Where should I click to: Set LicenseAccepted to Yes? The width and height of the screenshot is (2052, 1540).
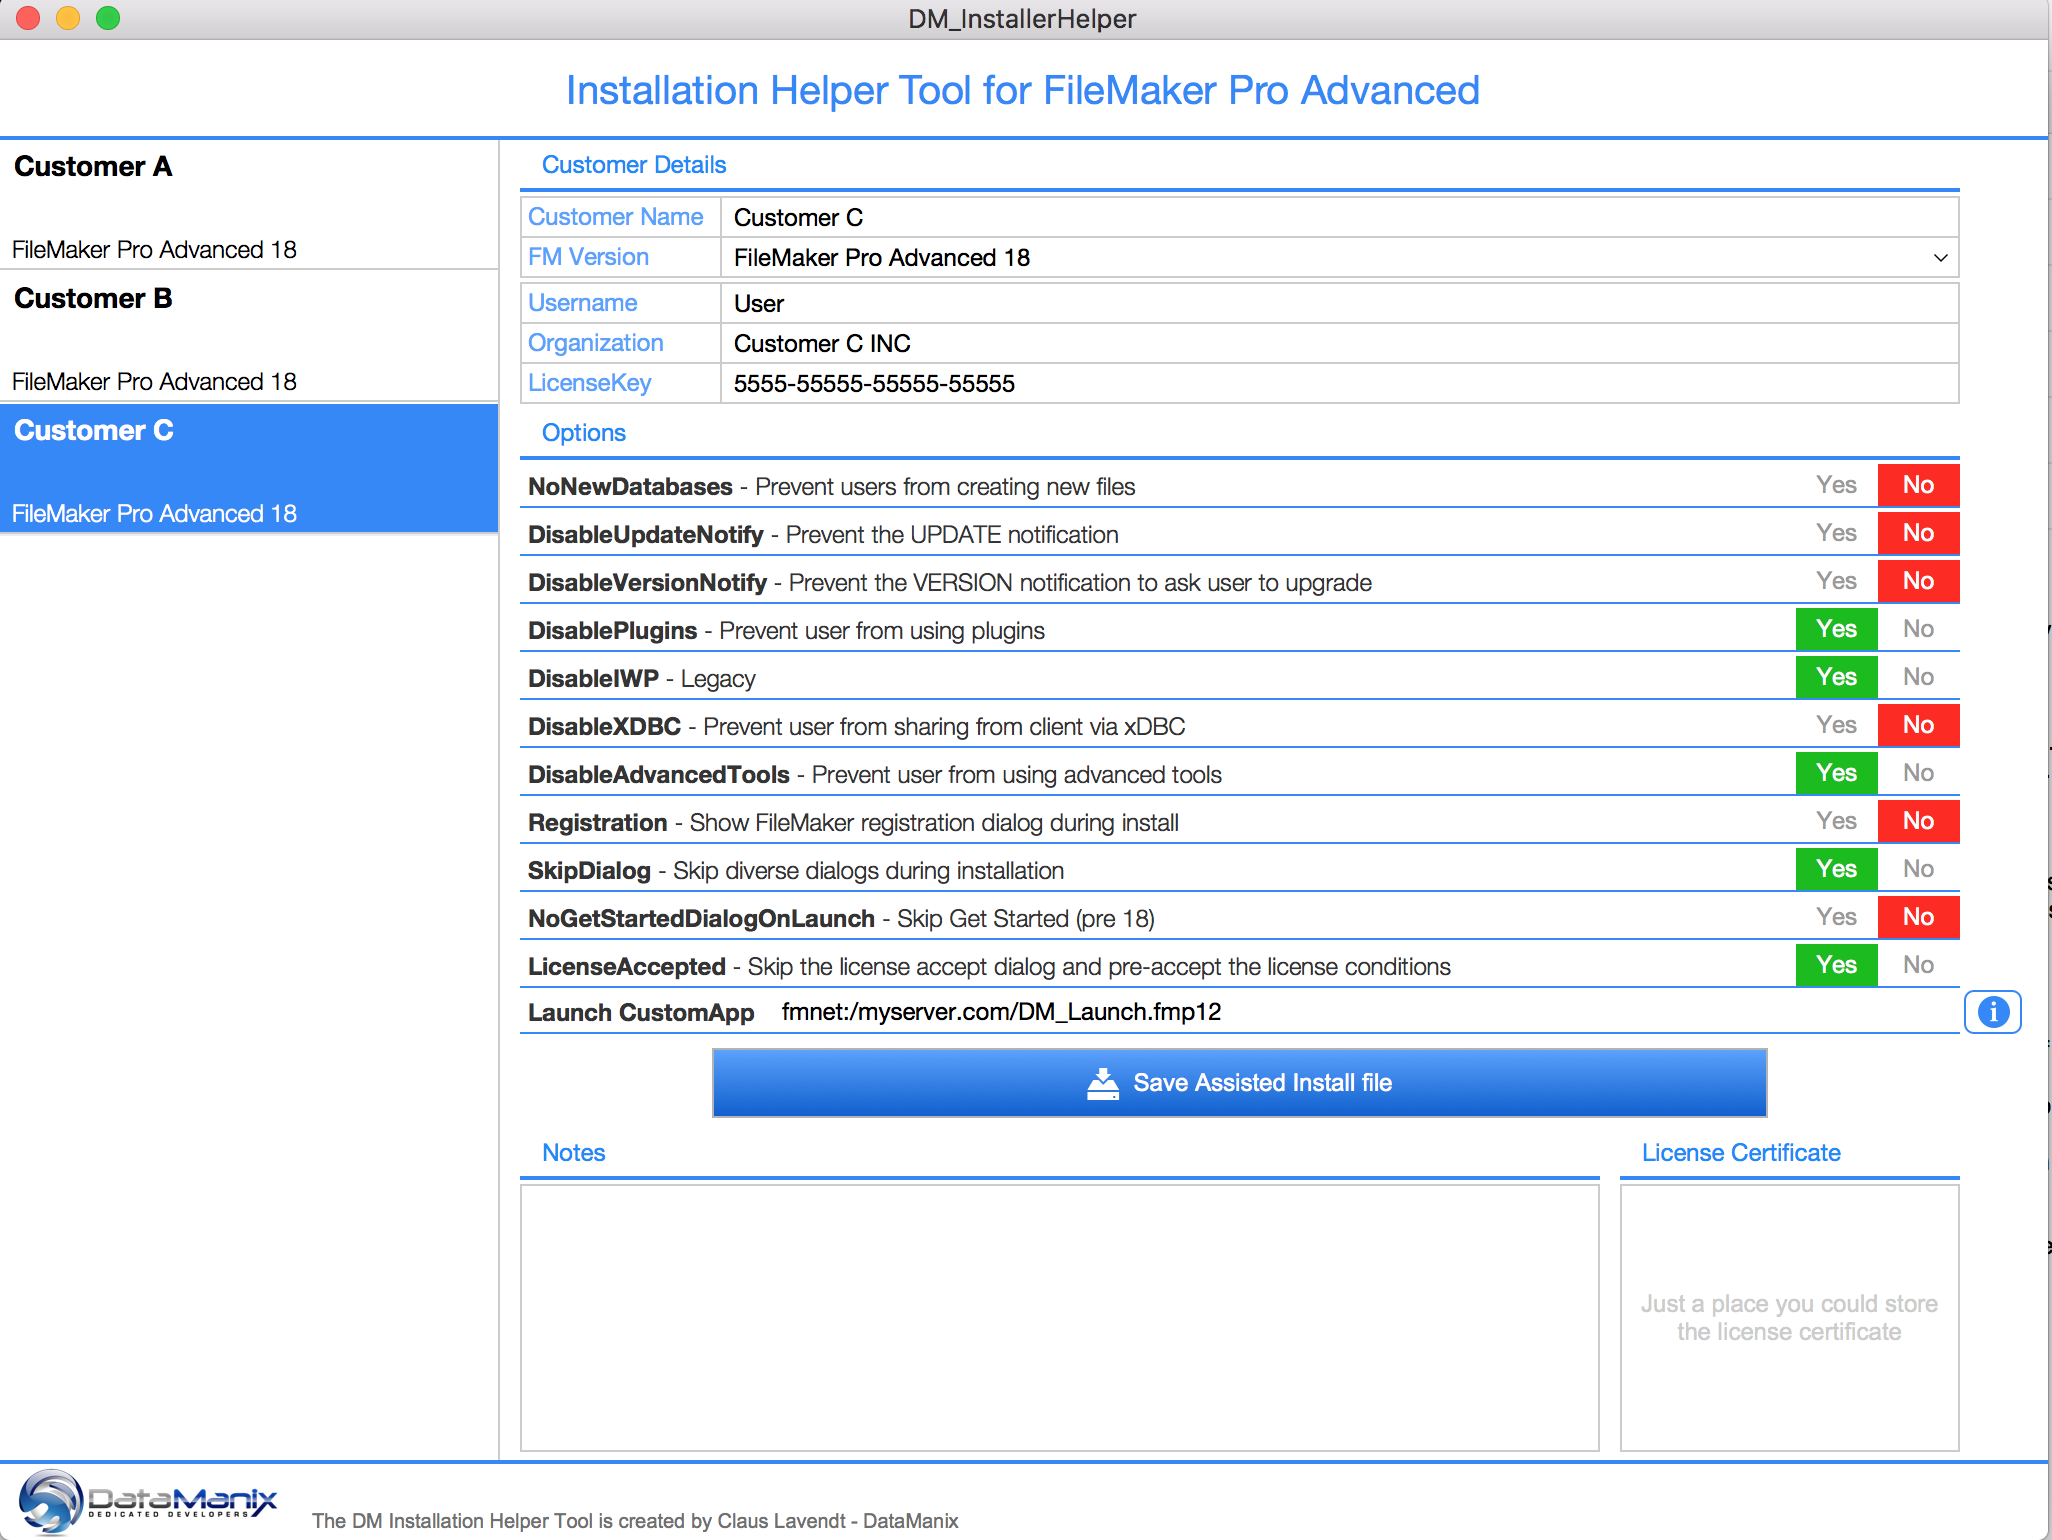click(x=1837, y=965)
